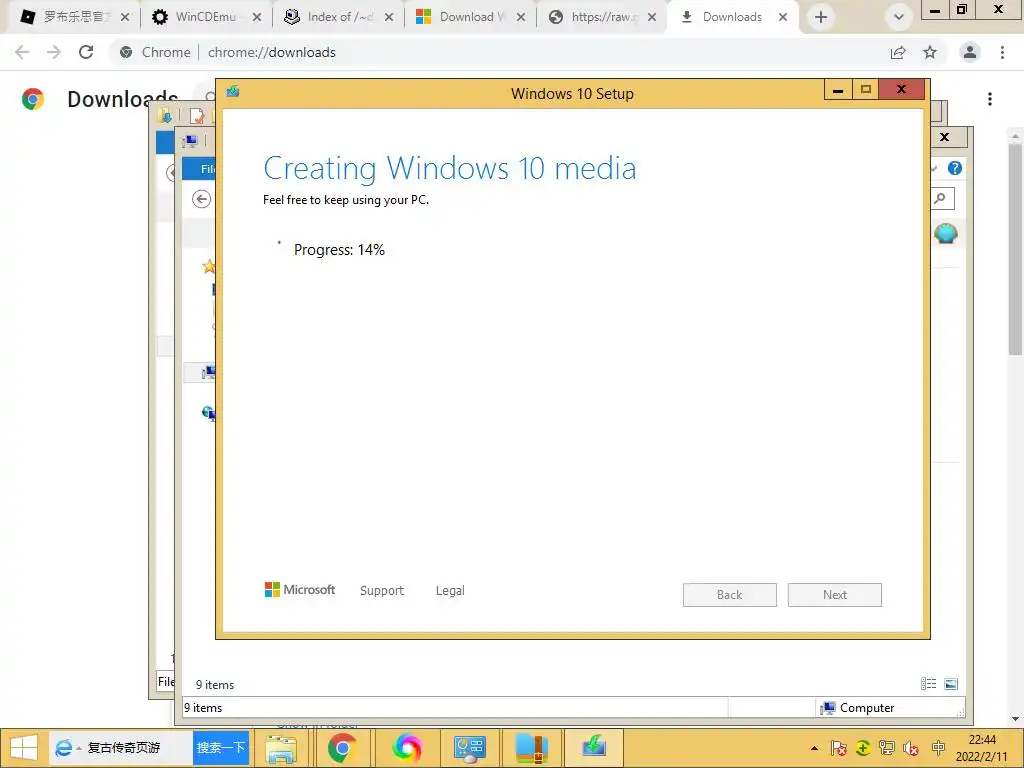Open Downloads page more actions menu
Viewport: 1024px width, 768px height.
click(x=990, y=99)
